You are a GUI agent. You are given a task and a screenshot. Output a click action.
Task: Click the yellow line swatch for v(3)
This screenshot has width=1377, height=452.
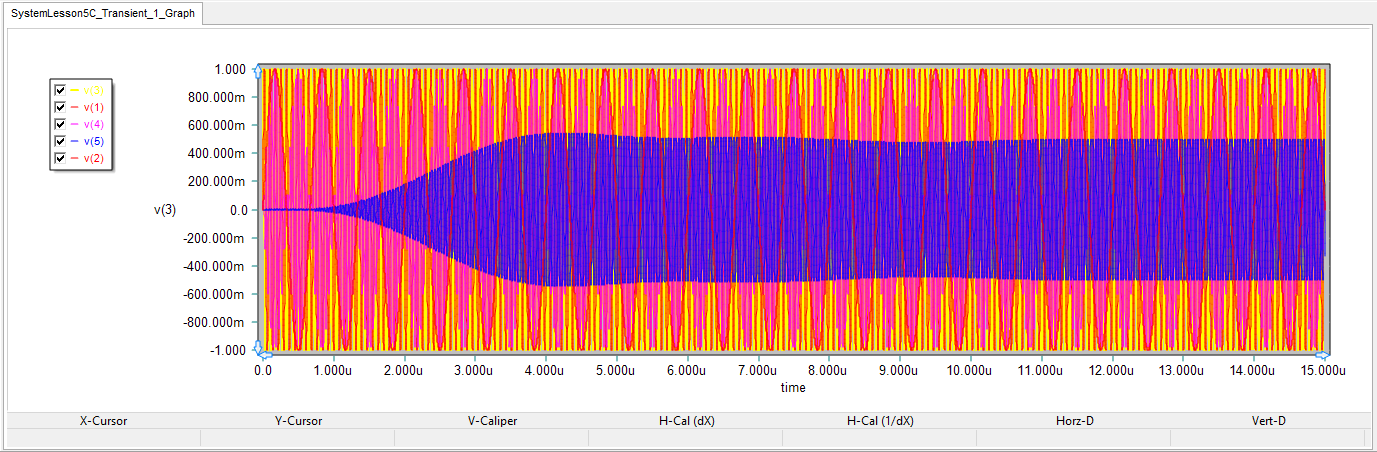tap(75, 90)
